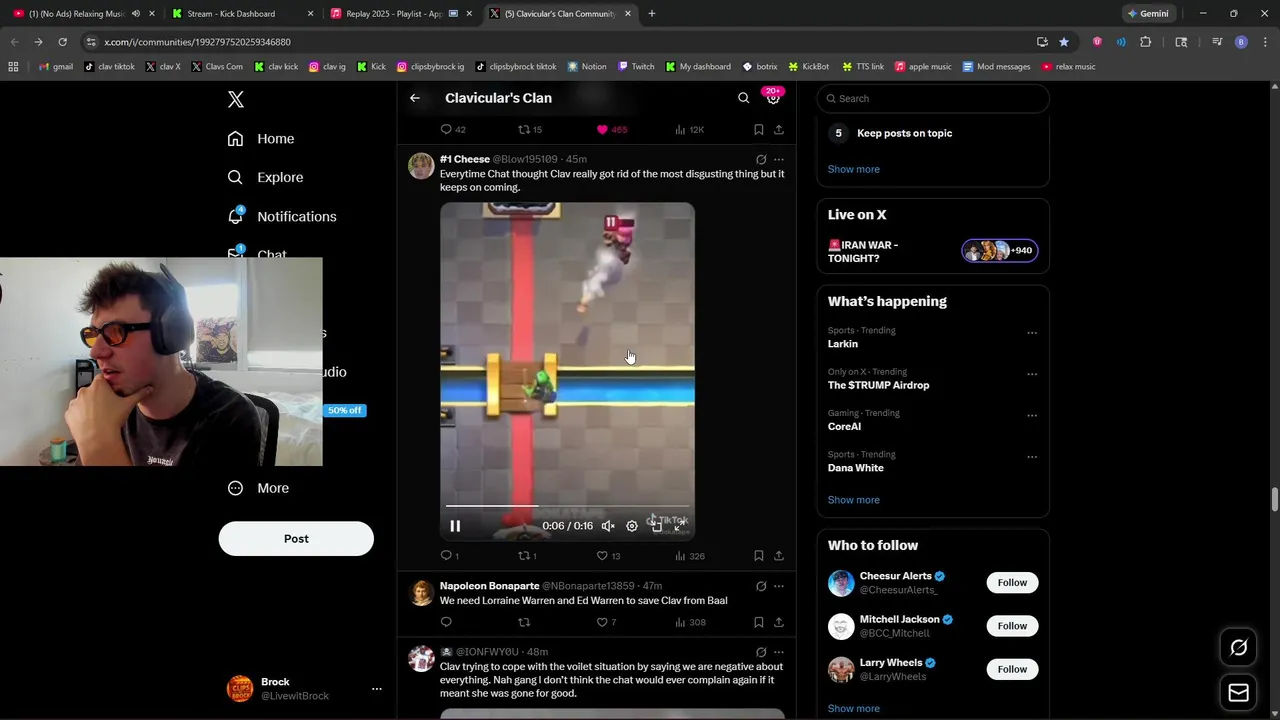The image size is (1280, 720).
Task: Share Napoleon Bonaparte's post
Action: point(779,622)
